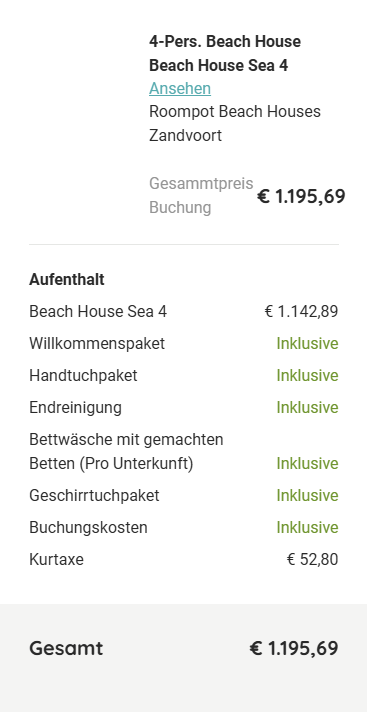Click the Gesammtpreis Buchung label
The width and height of the screenshot is (367, 712).
pyautogui.click(x=201, y=196)
